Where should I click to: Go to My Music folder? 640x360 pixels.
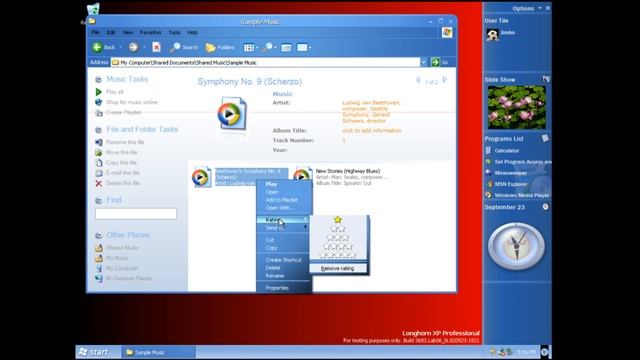tap(117, 258)
